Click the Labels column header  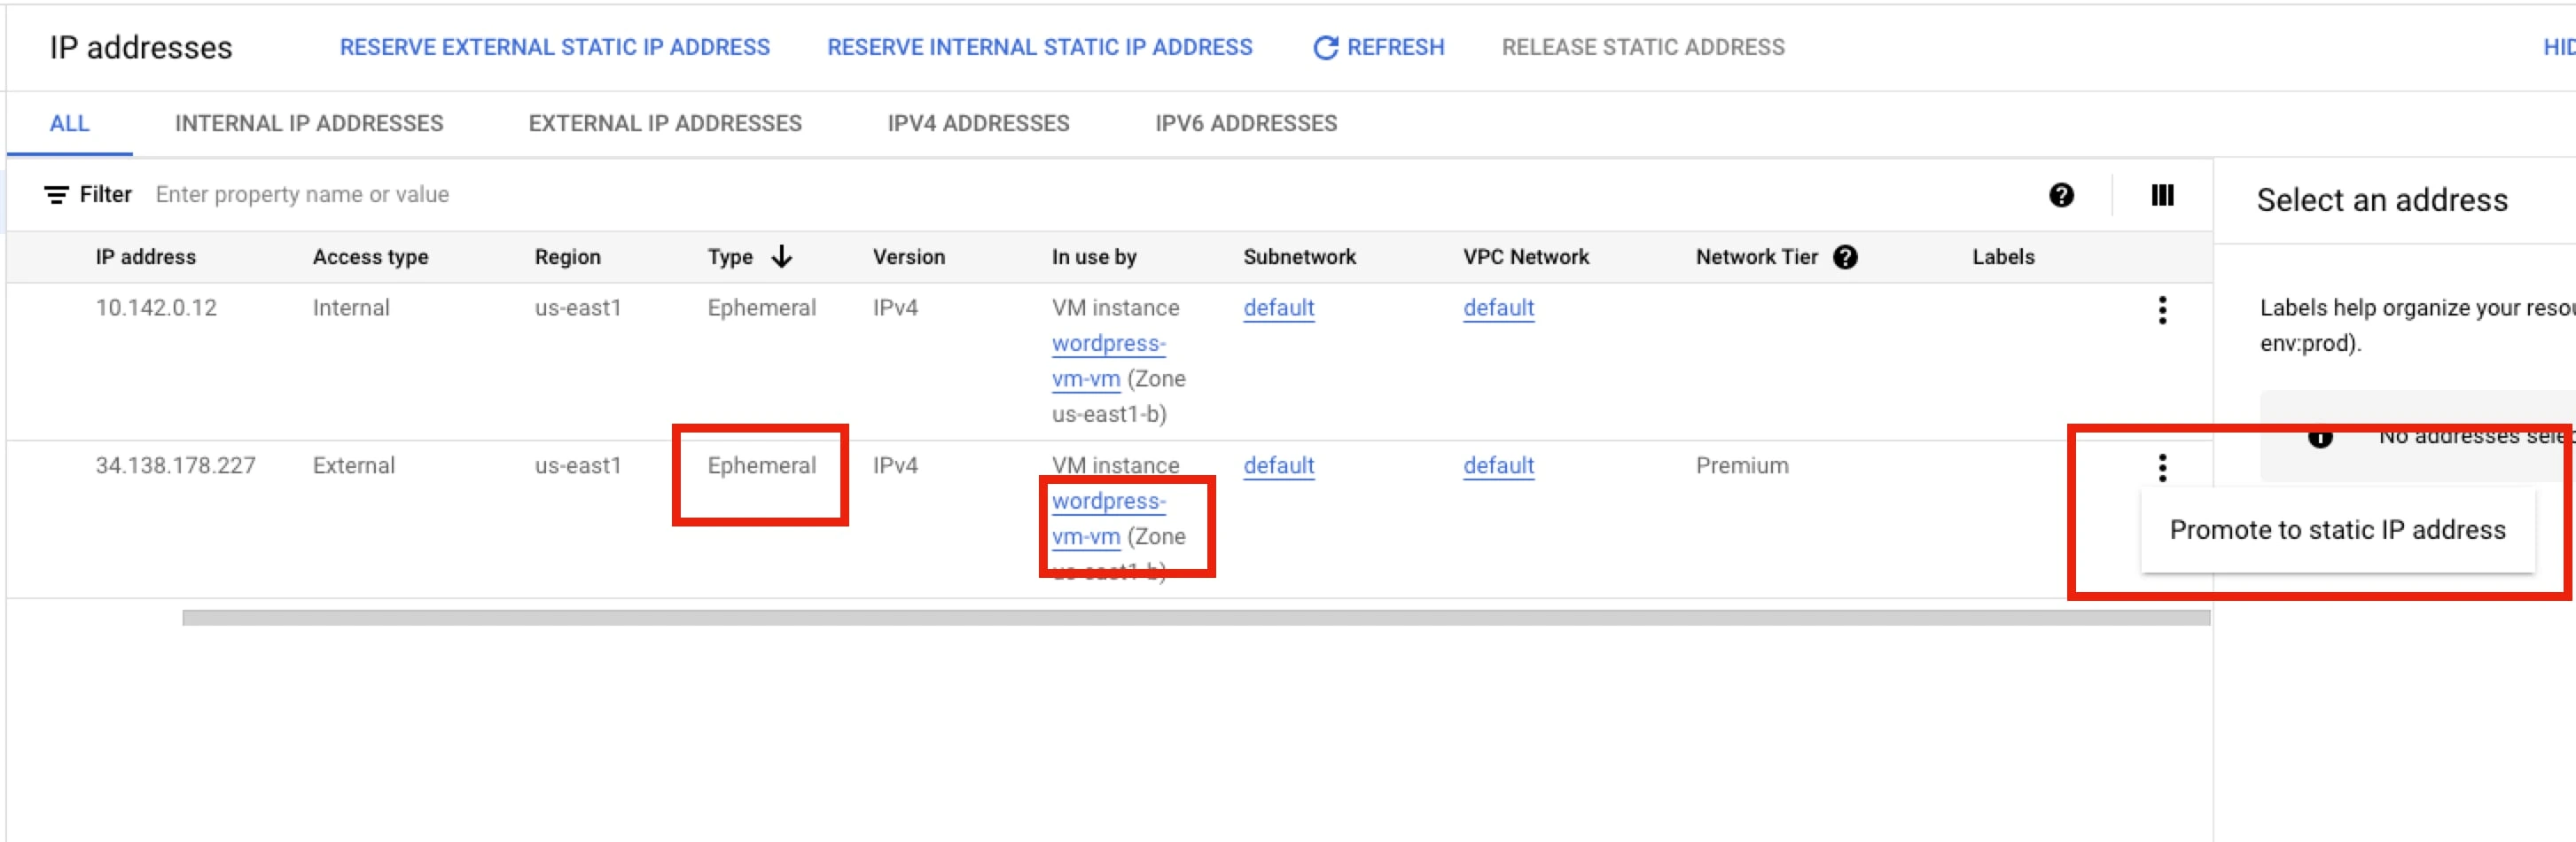coord(2003,257)
